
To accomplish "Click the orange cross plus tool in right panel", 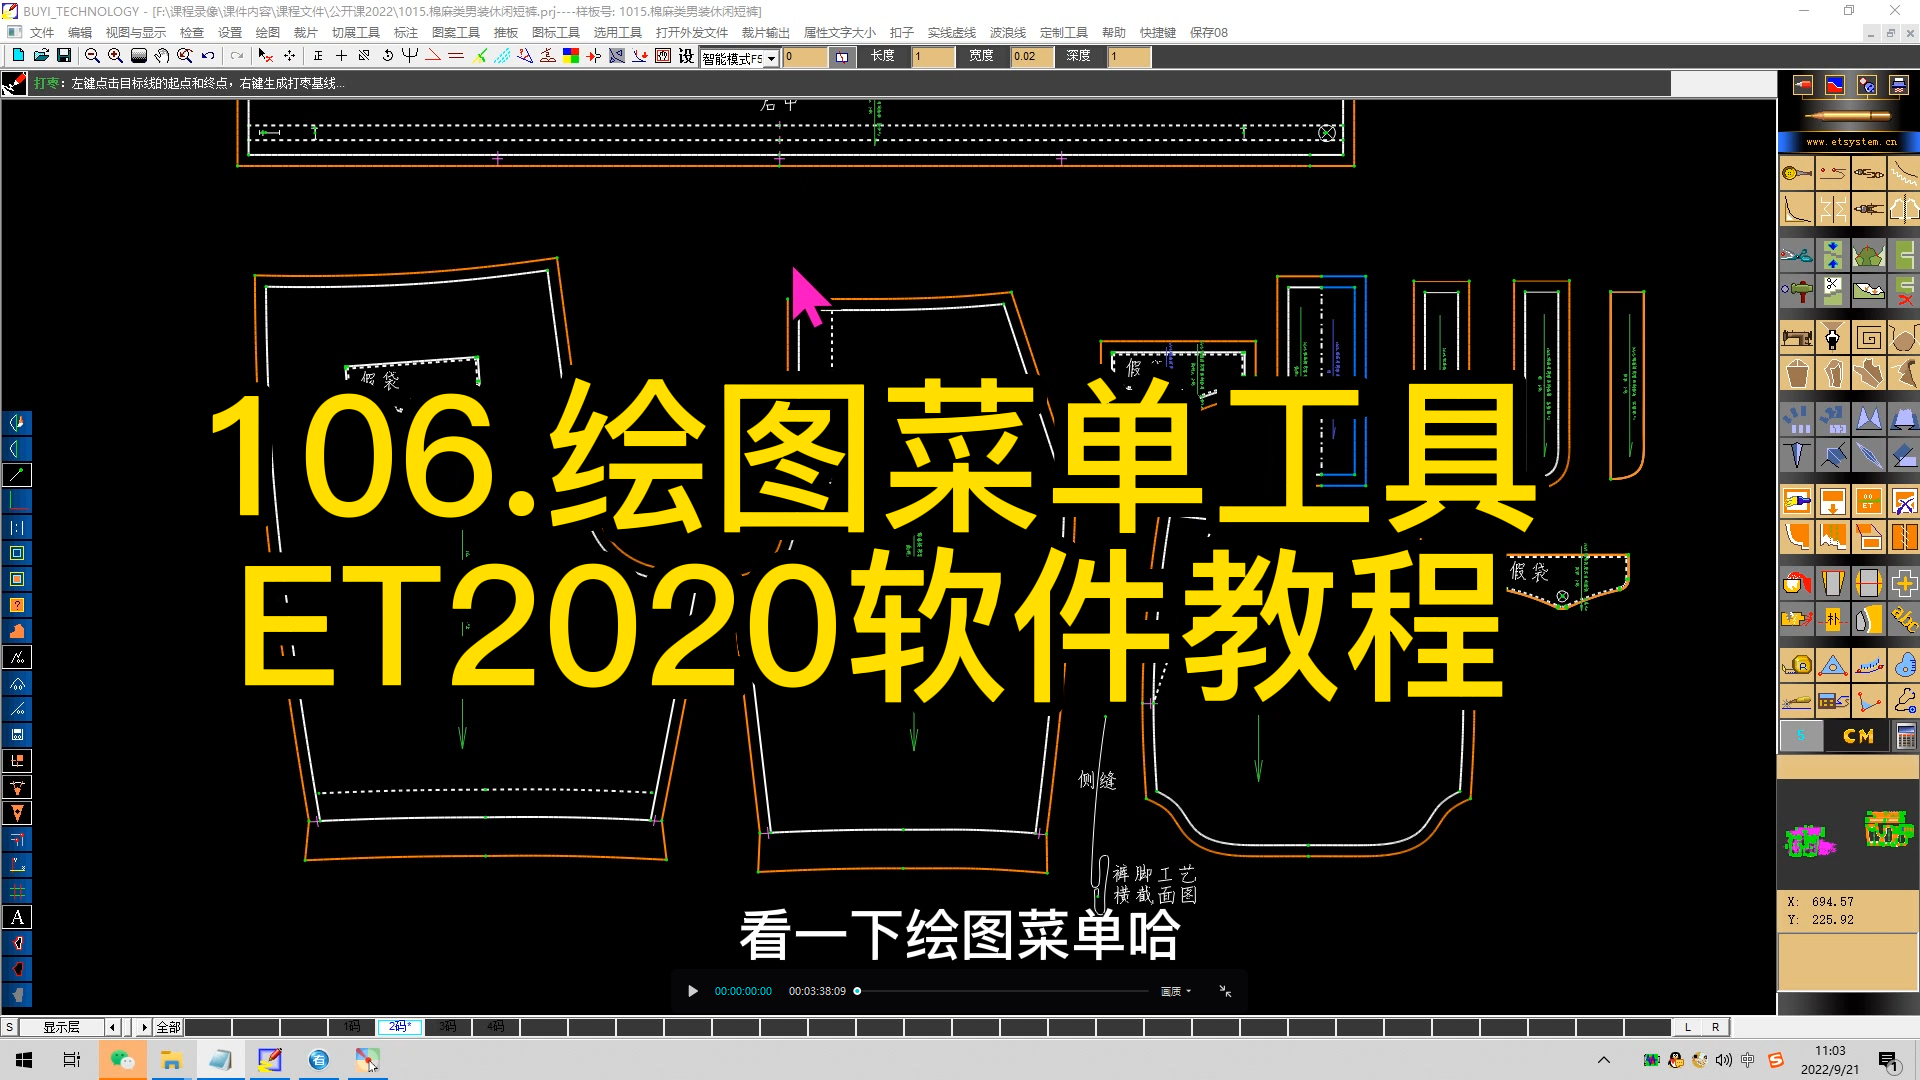I will pyautogui.click(x=1904, y=583).
